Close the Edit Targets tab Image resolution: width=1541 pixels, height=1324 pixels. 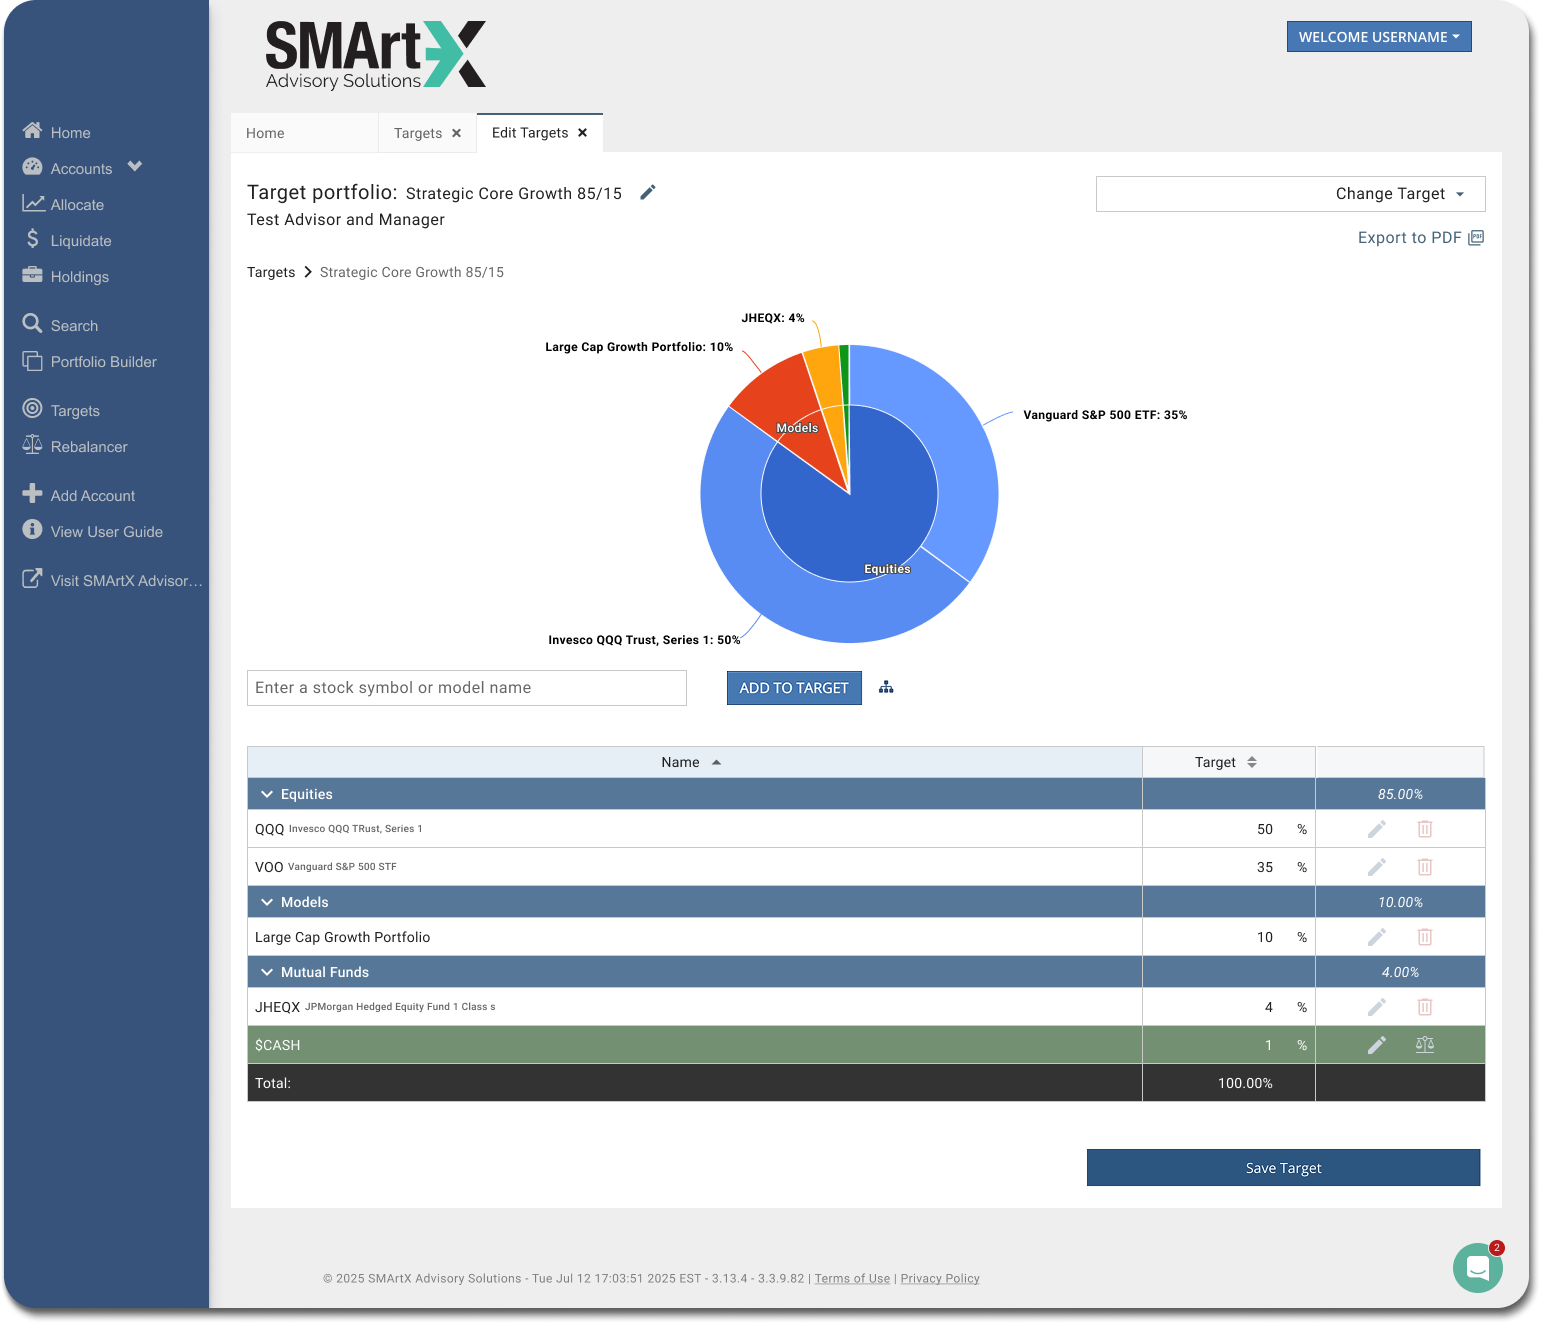click(x=583, y=133)
